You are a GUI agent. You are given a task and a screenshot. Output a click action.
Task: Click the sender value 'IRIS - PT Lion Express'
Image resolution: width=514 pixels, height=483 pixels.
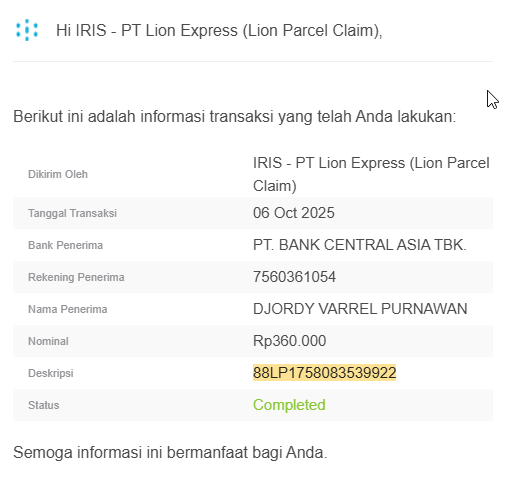point(329,163)
